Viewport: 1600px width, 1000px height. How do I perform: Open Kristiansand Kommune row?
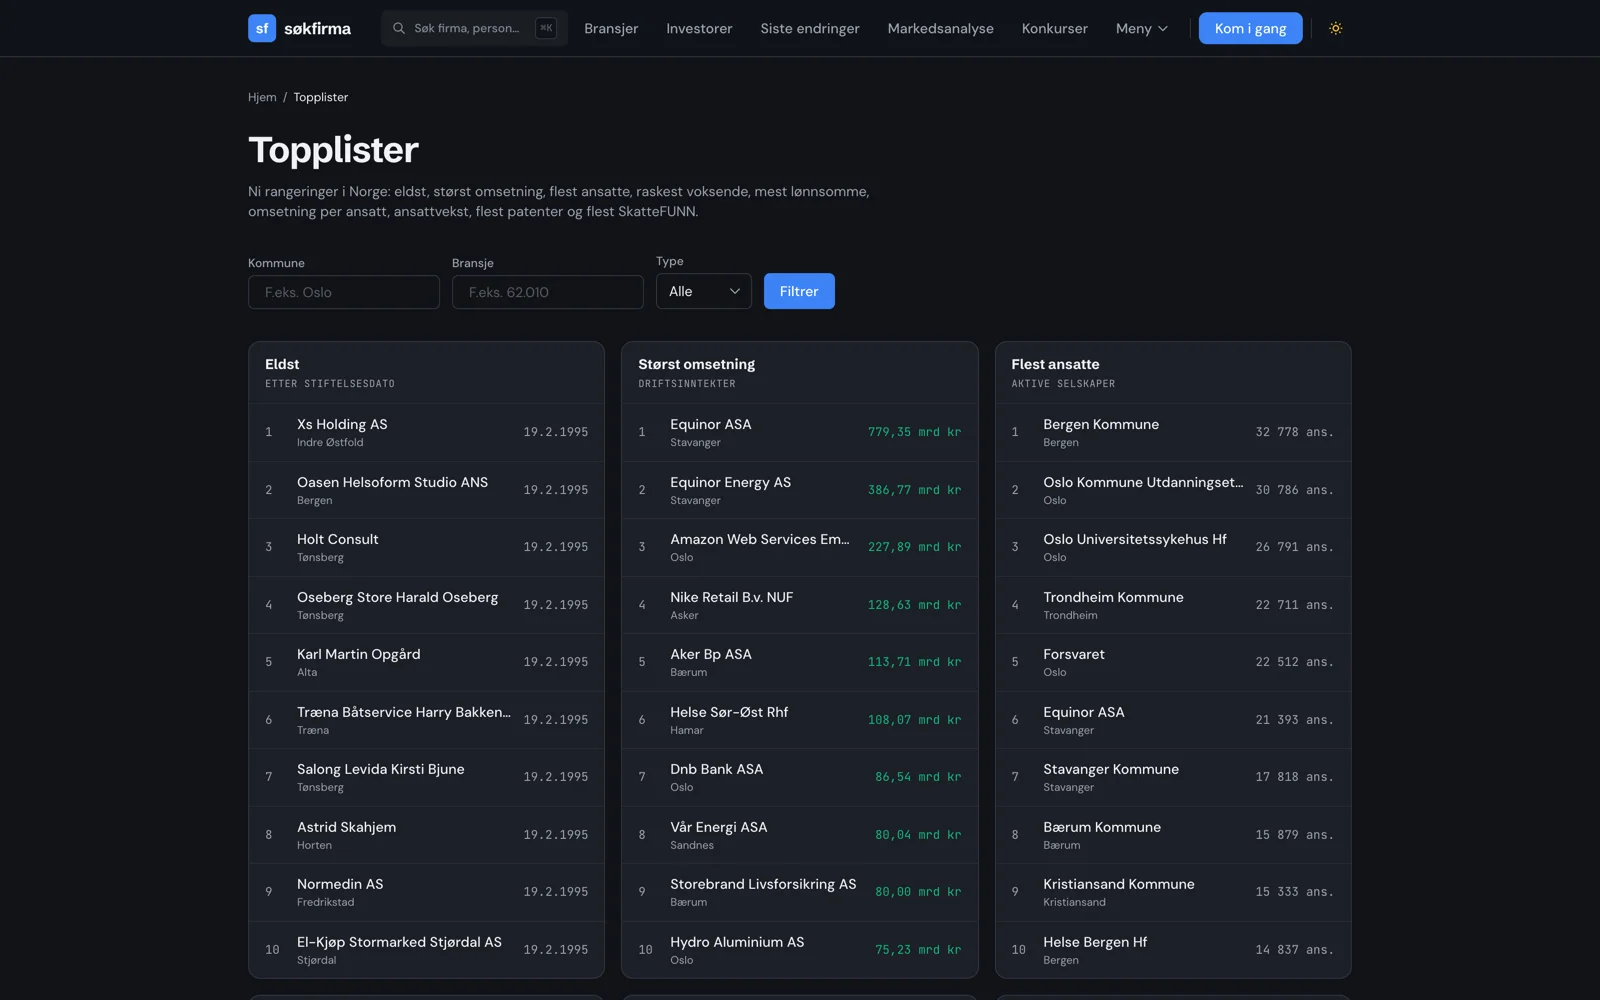point(1173,892)
